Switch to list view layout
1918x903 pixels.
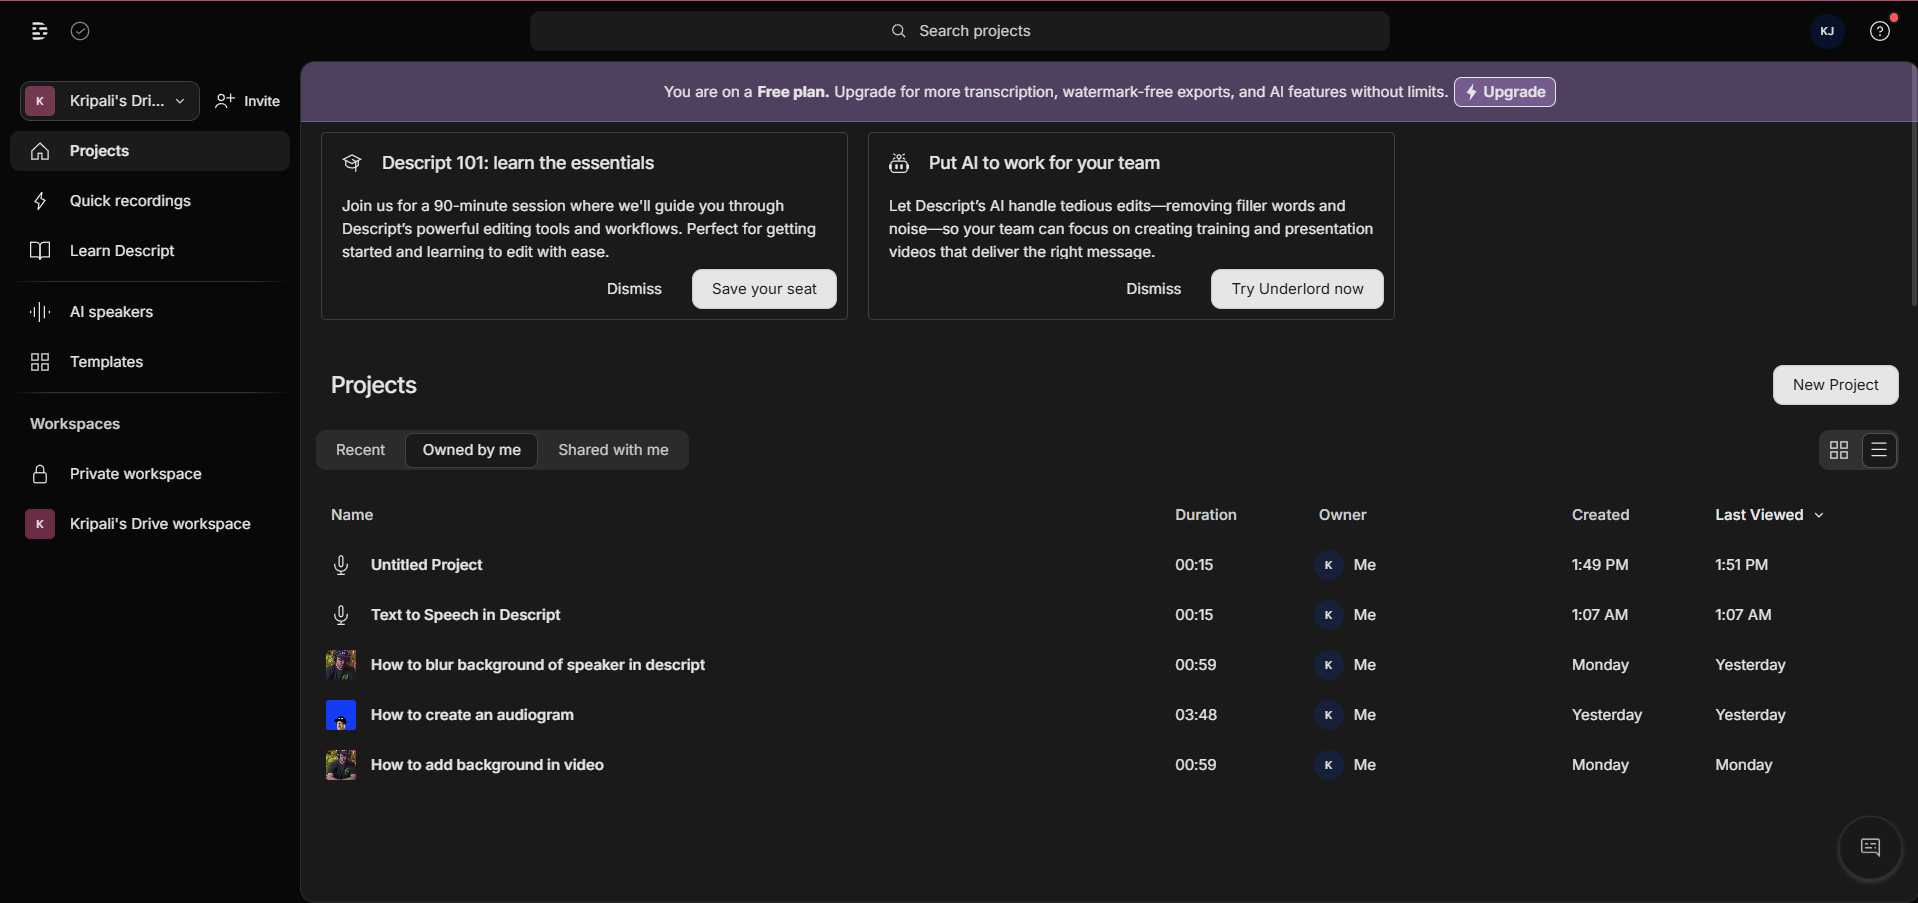pos(1879,450)
